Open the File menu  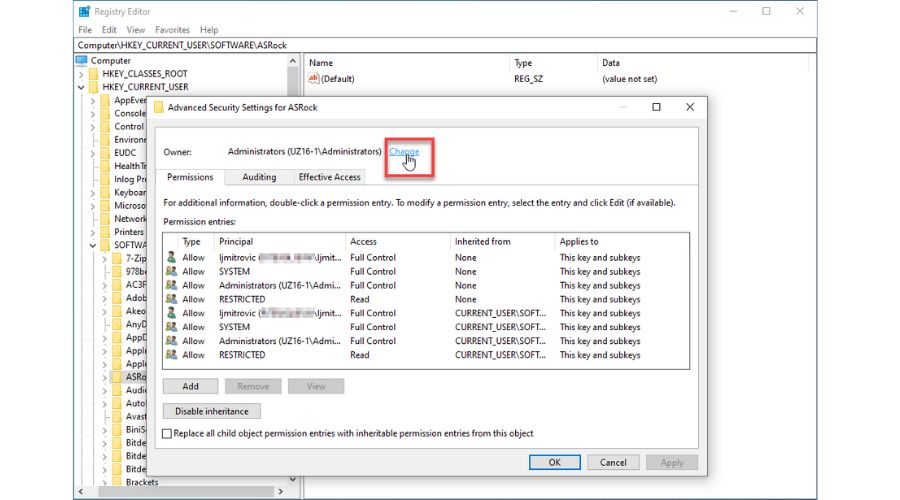pos(85,30)
